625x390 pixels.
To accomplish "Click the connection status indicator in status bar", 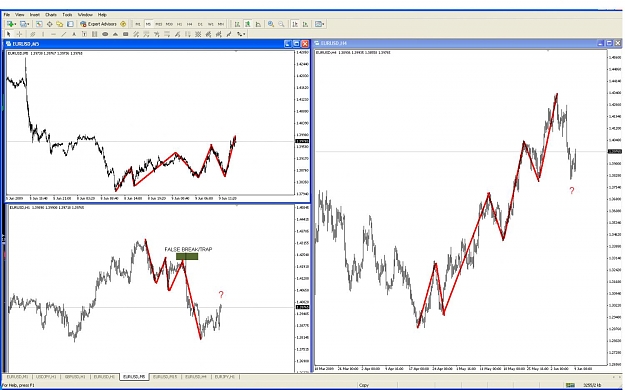I will click(570, 385).
